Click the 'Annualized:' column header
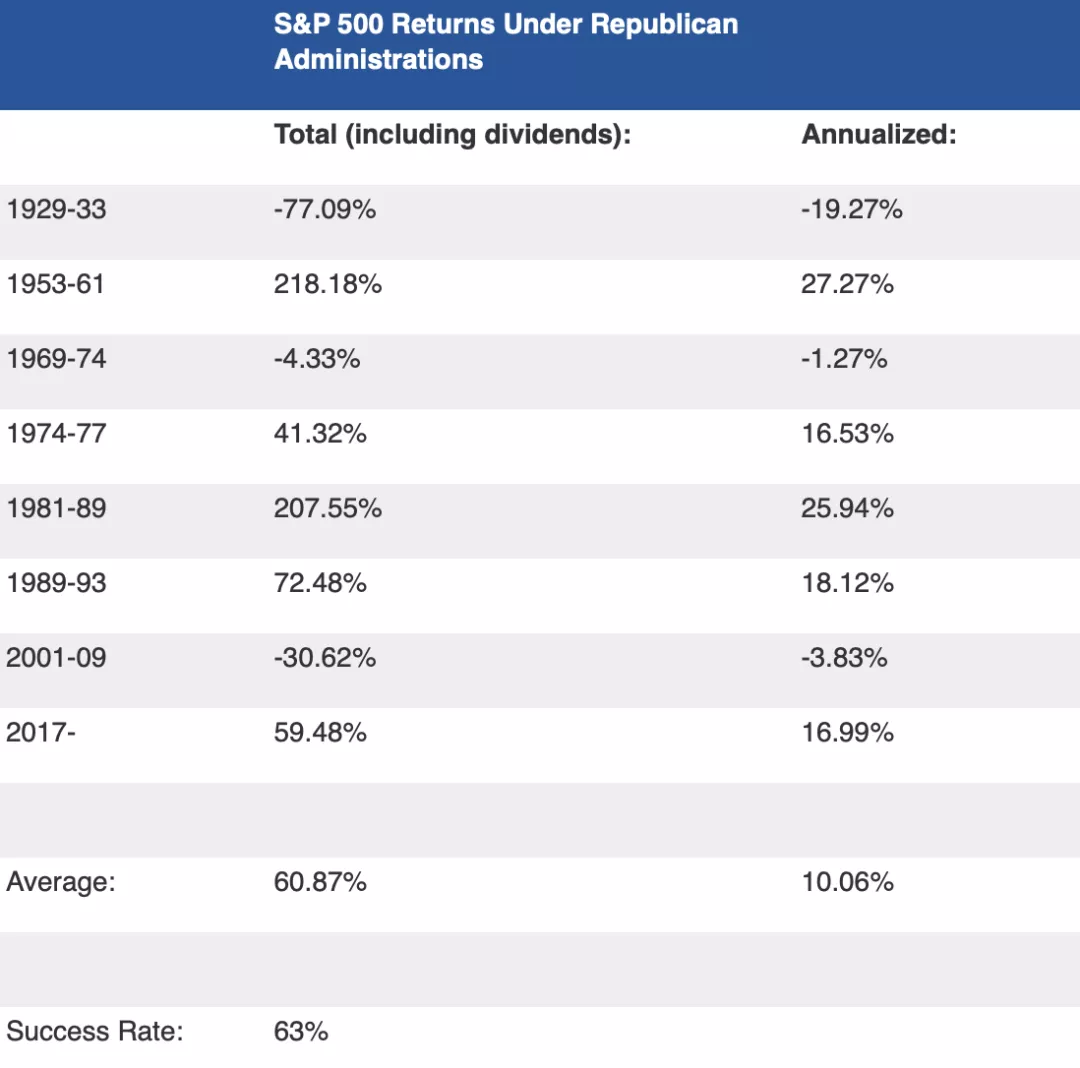 [878, 135]
